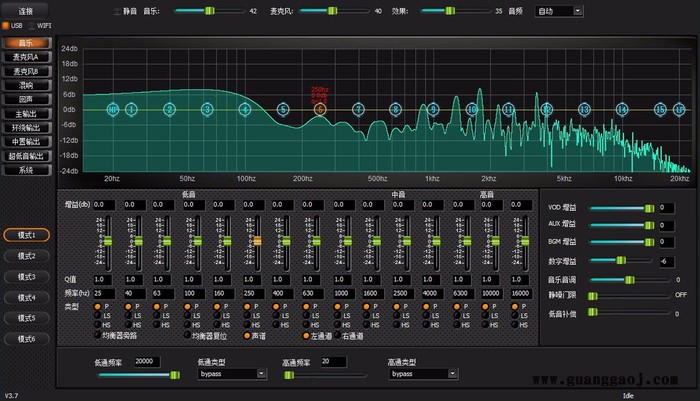
Task: Load preset 模式1
Action: (x=26, y=235)
